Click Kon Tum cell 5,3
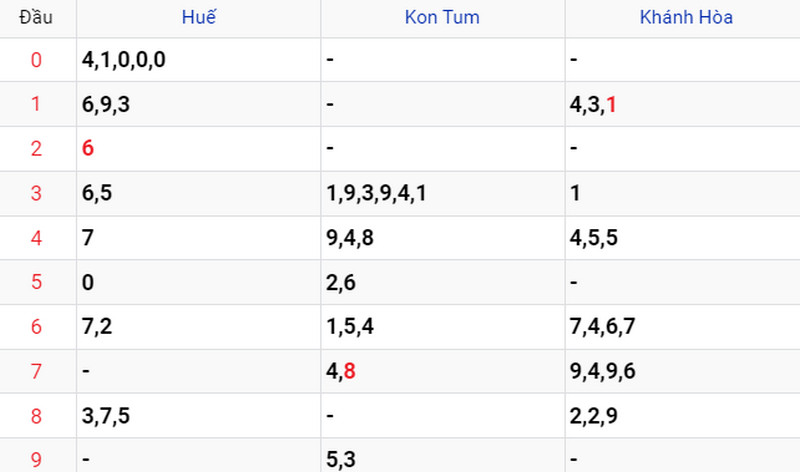800x472 pixels. 340,460
